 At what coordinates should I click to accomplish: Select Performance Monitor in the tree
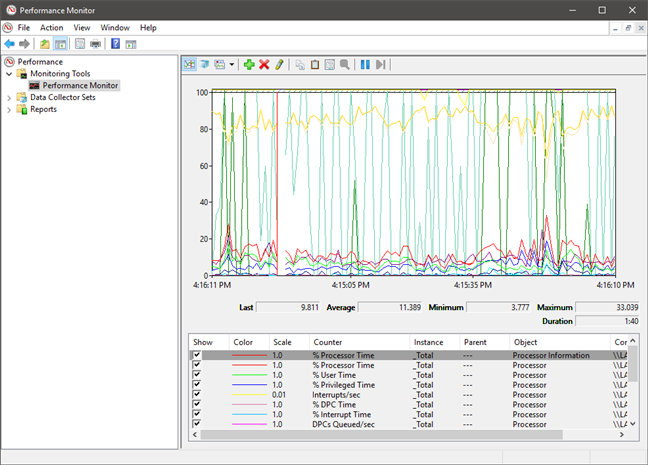80,86
